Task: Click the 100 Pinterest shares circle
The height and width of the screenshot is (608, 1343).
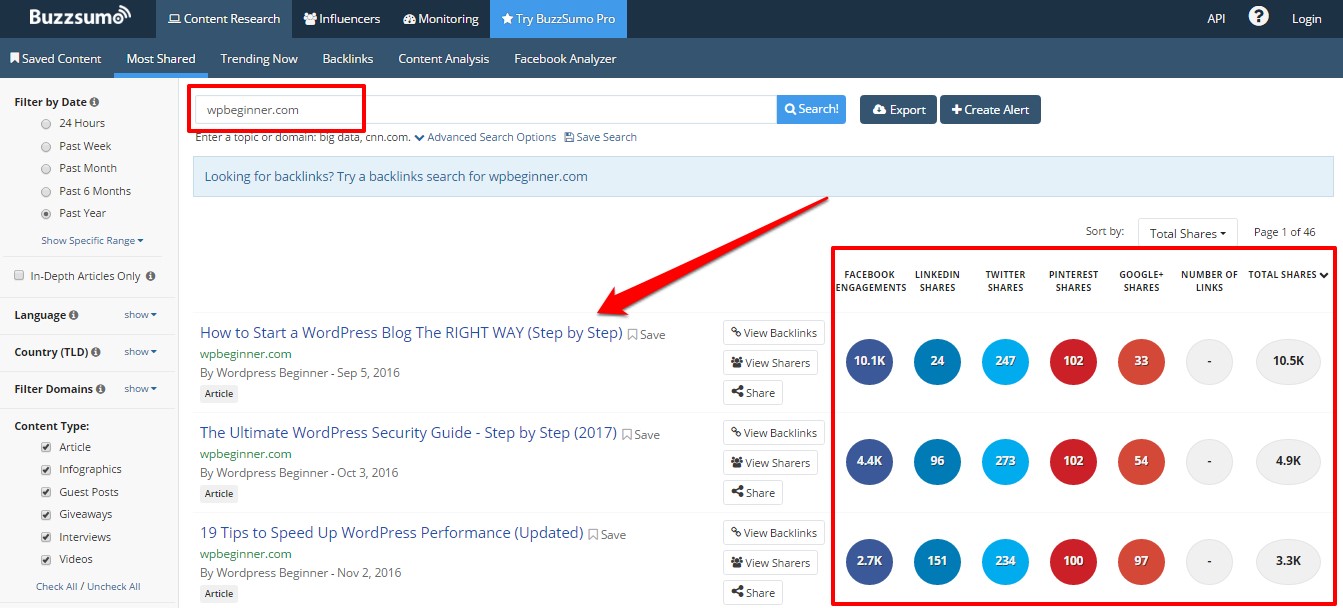Action: click(1073, 561)
